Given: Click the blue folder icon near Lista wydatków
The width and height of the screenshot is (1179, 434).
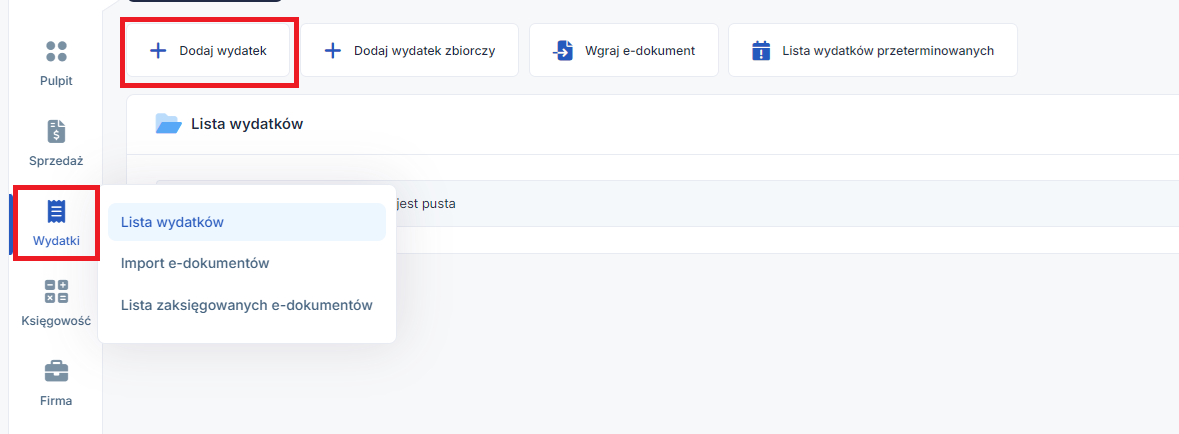Looking at the screenshot, I should [x=168, y=123].
